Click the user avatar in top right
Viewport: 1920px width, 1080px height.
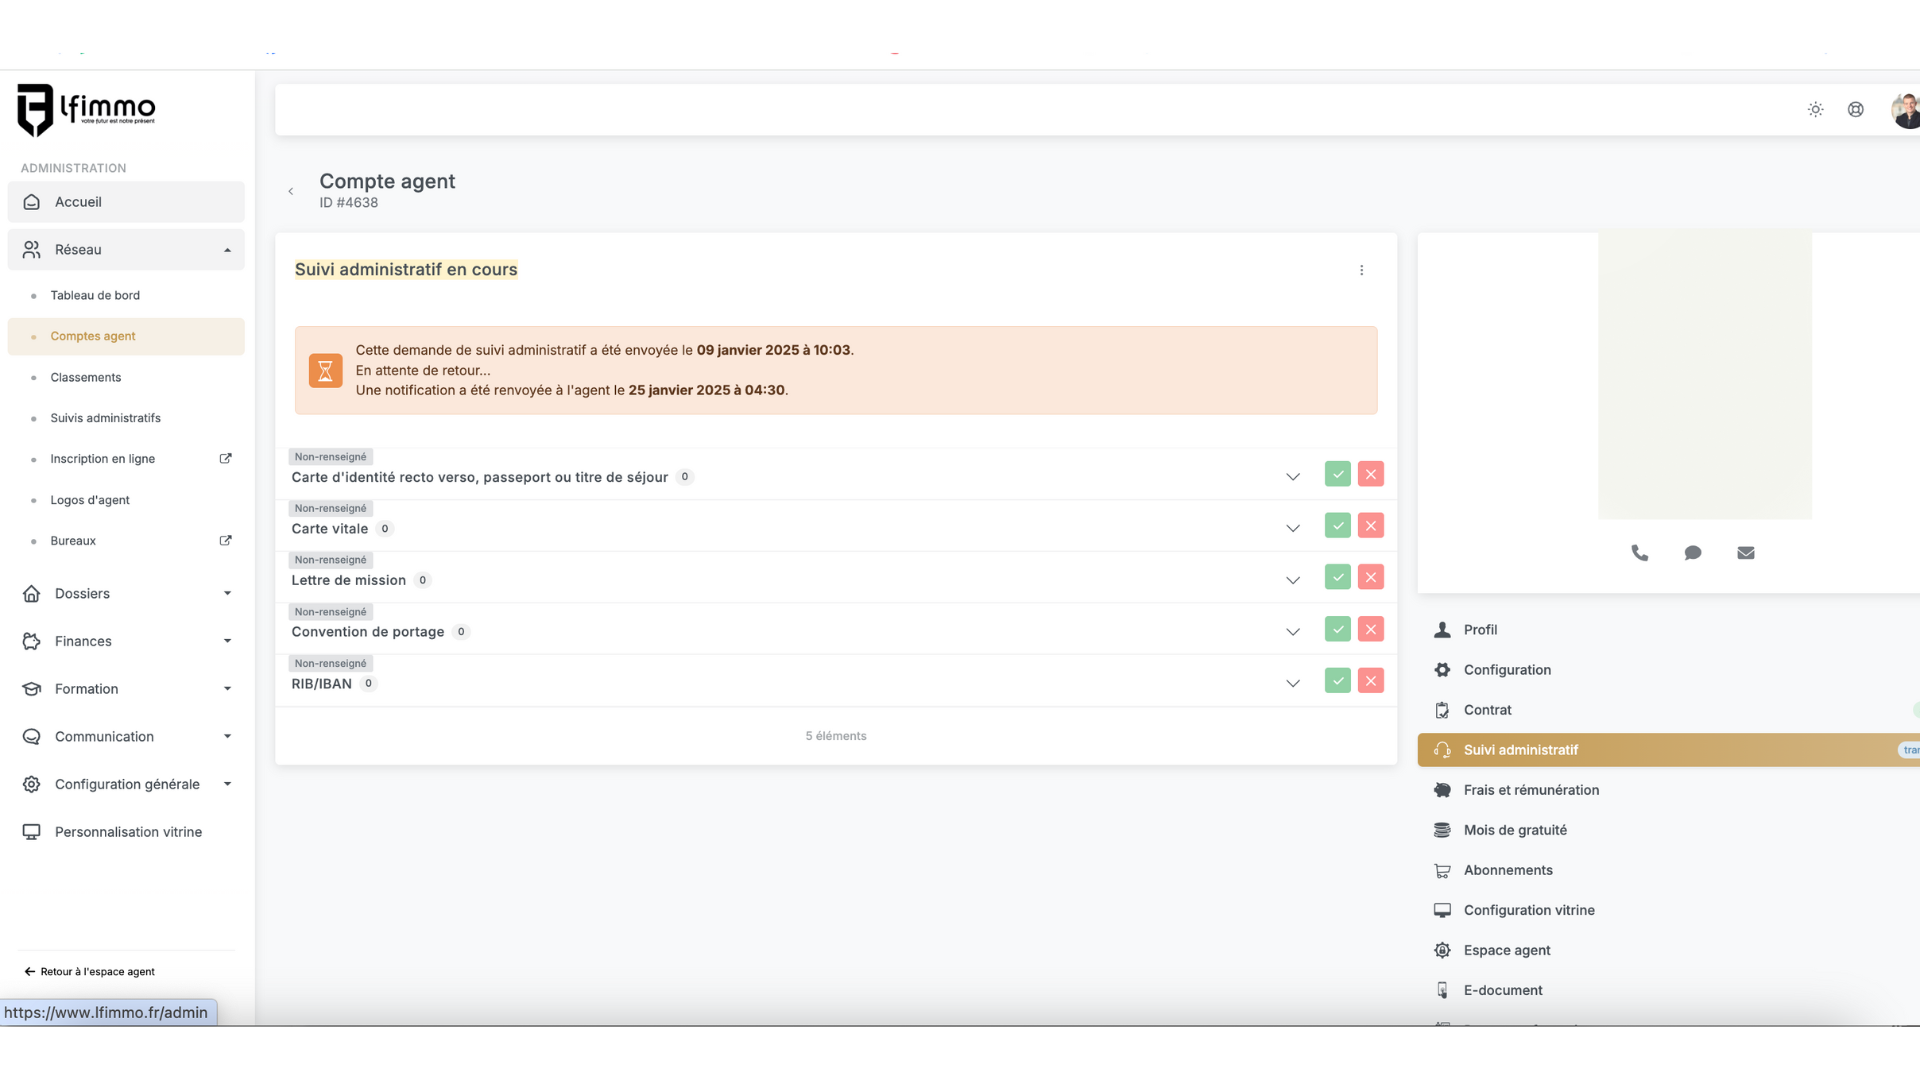pos(1905,110)
